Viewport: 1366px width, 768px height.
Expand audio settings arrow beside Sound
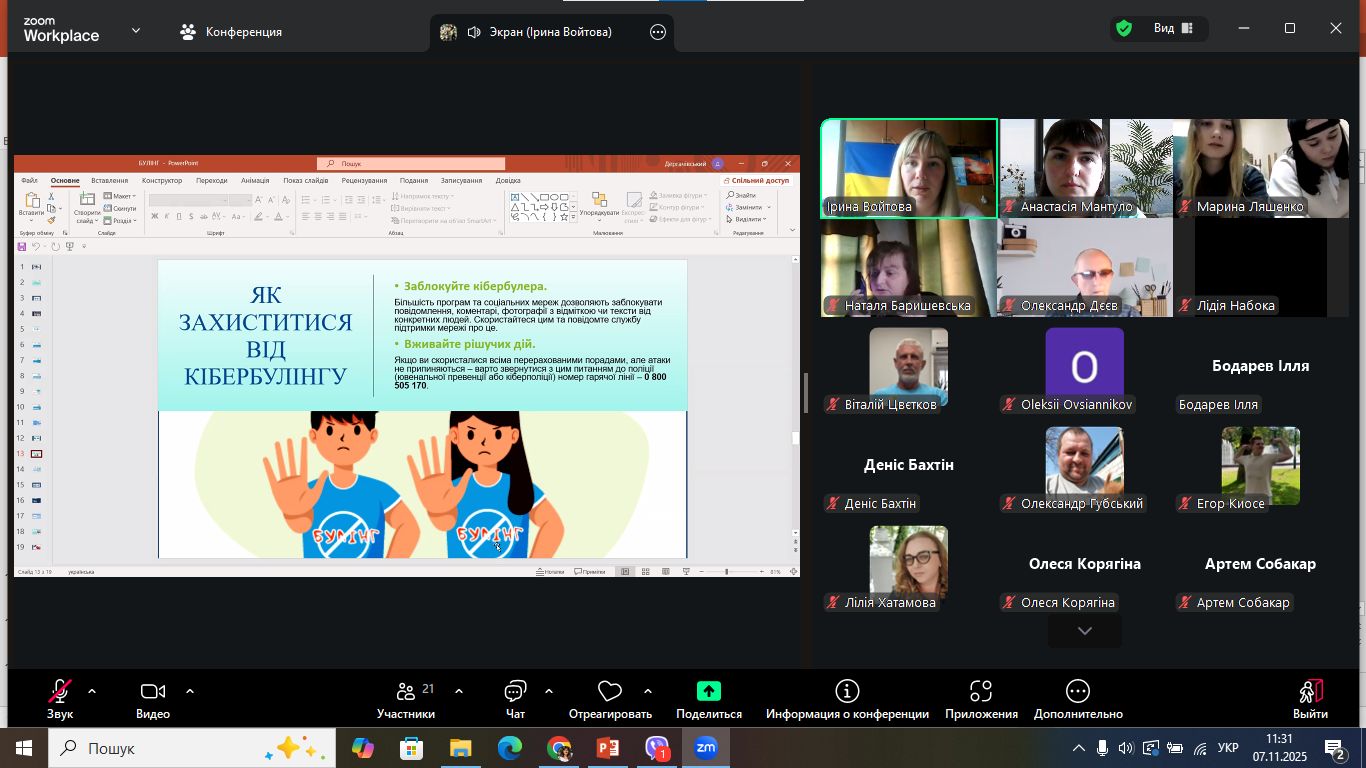coord(92,691)
